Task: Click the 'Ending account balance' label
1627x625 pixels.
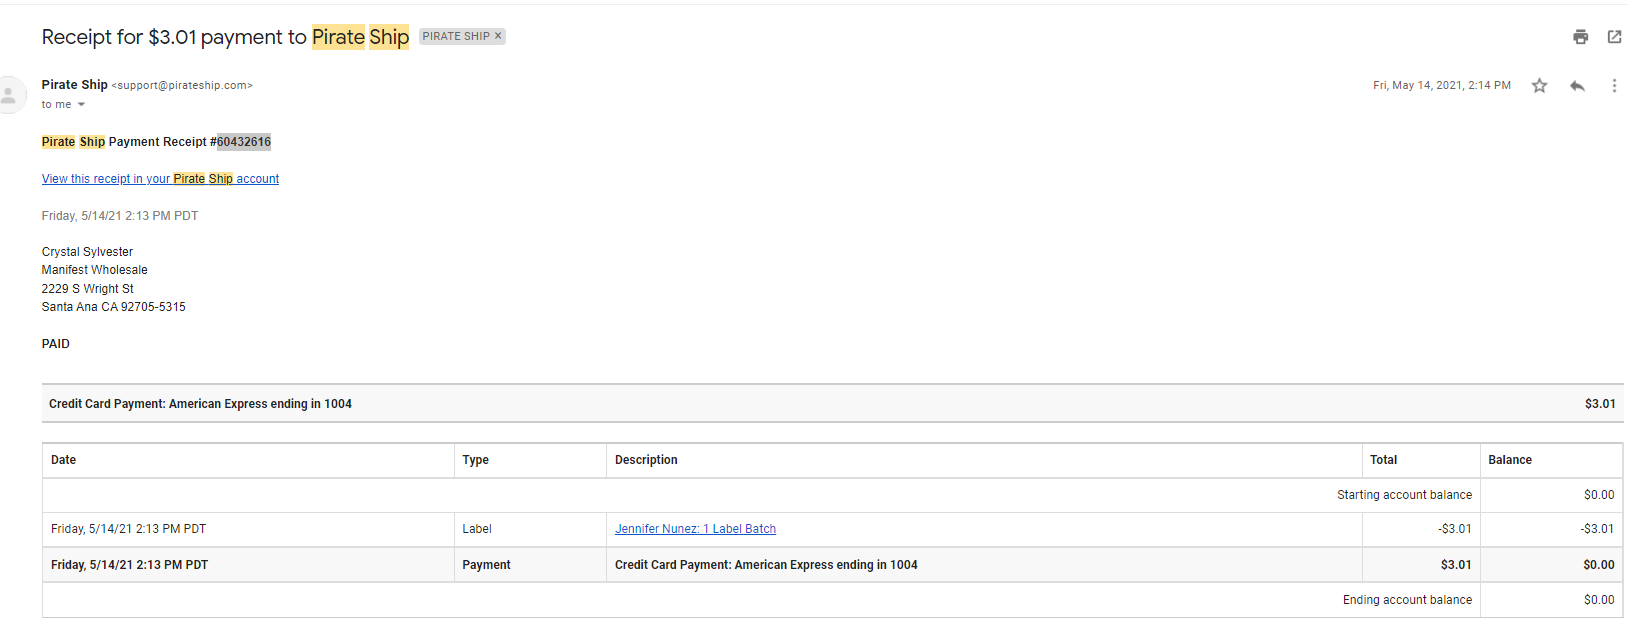Action: point(1407,600)
